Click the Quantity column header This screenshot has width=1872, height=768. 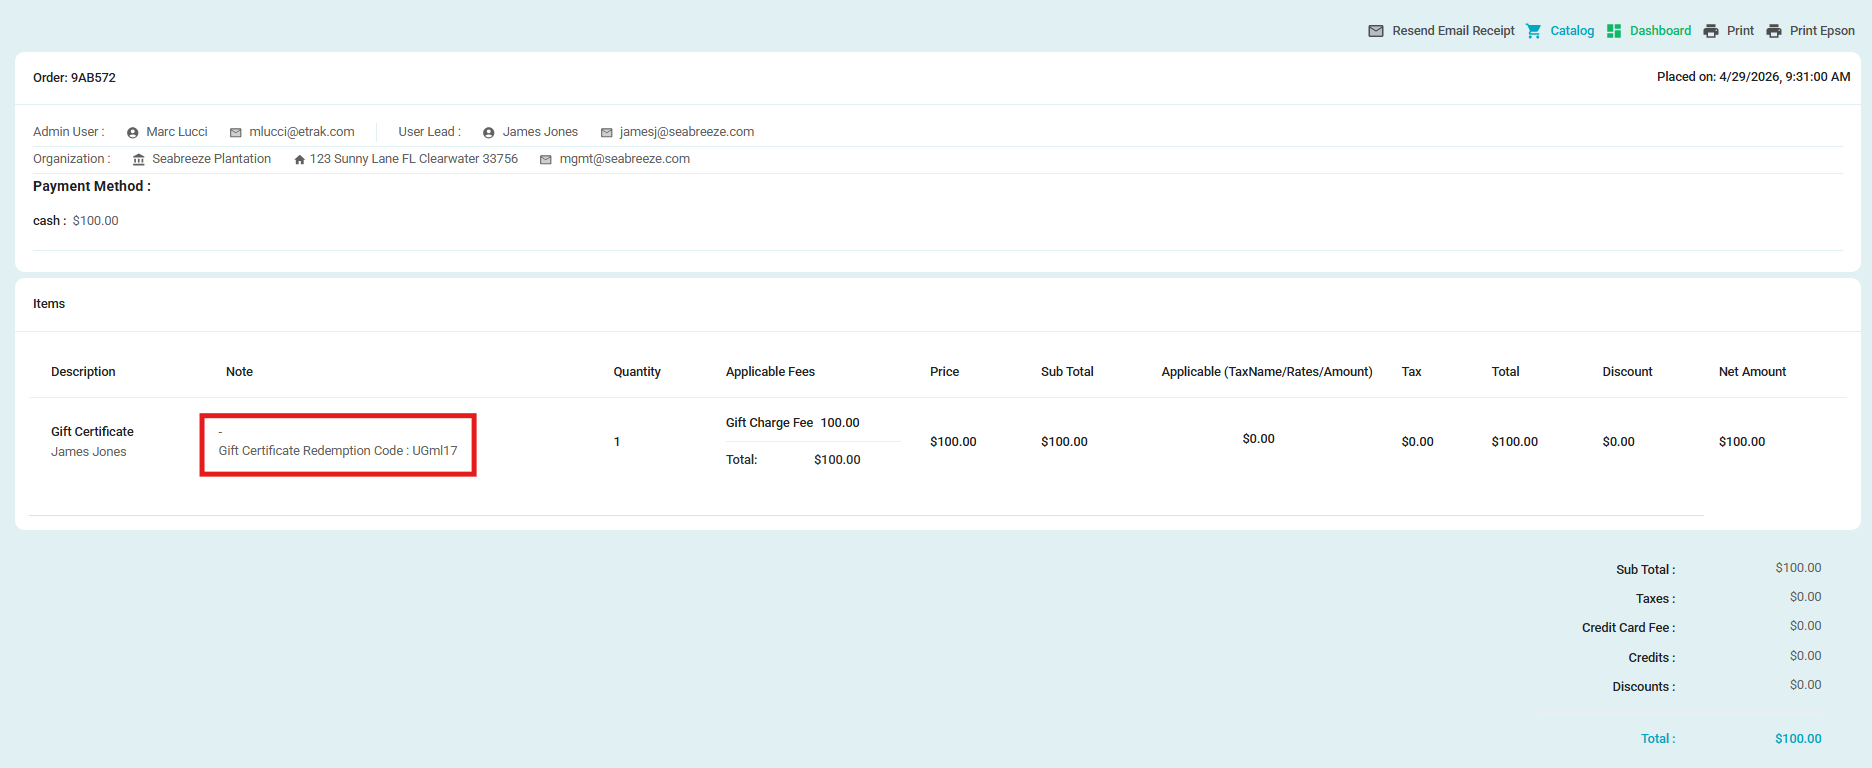pyautogui.click(x=637, y=372)
